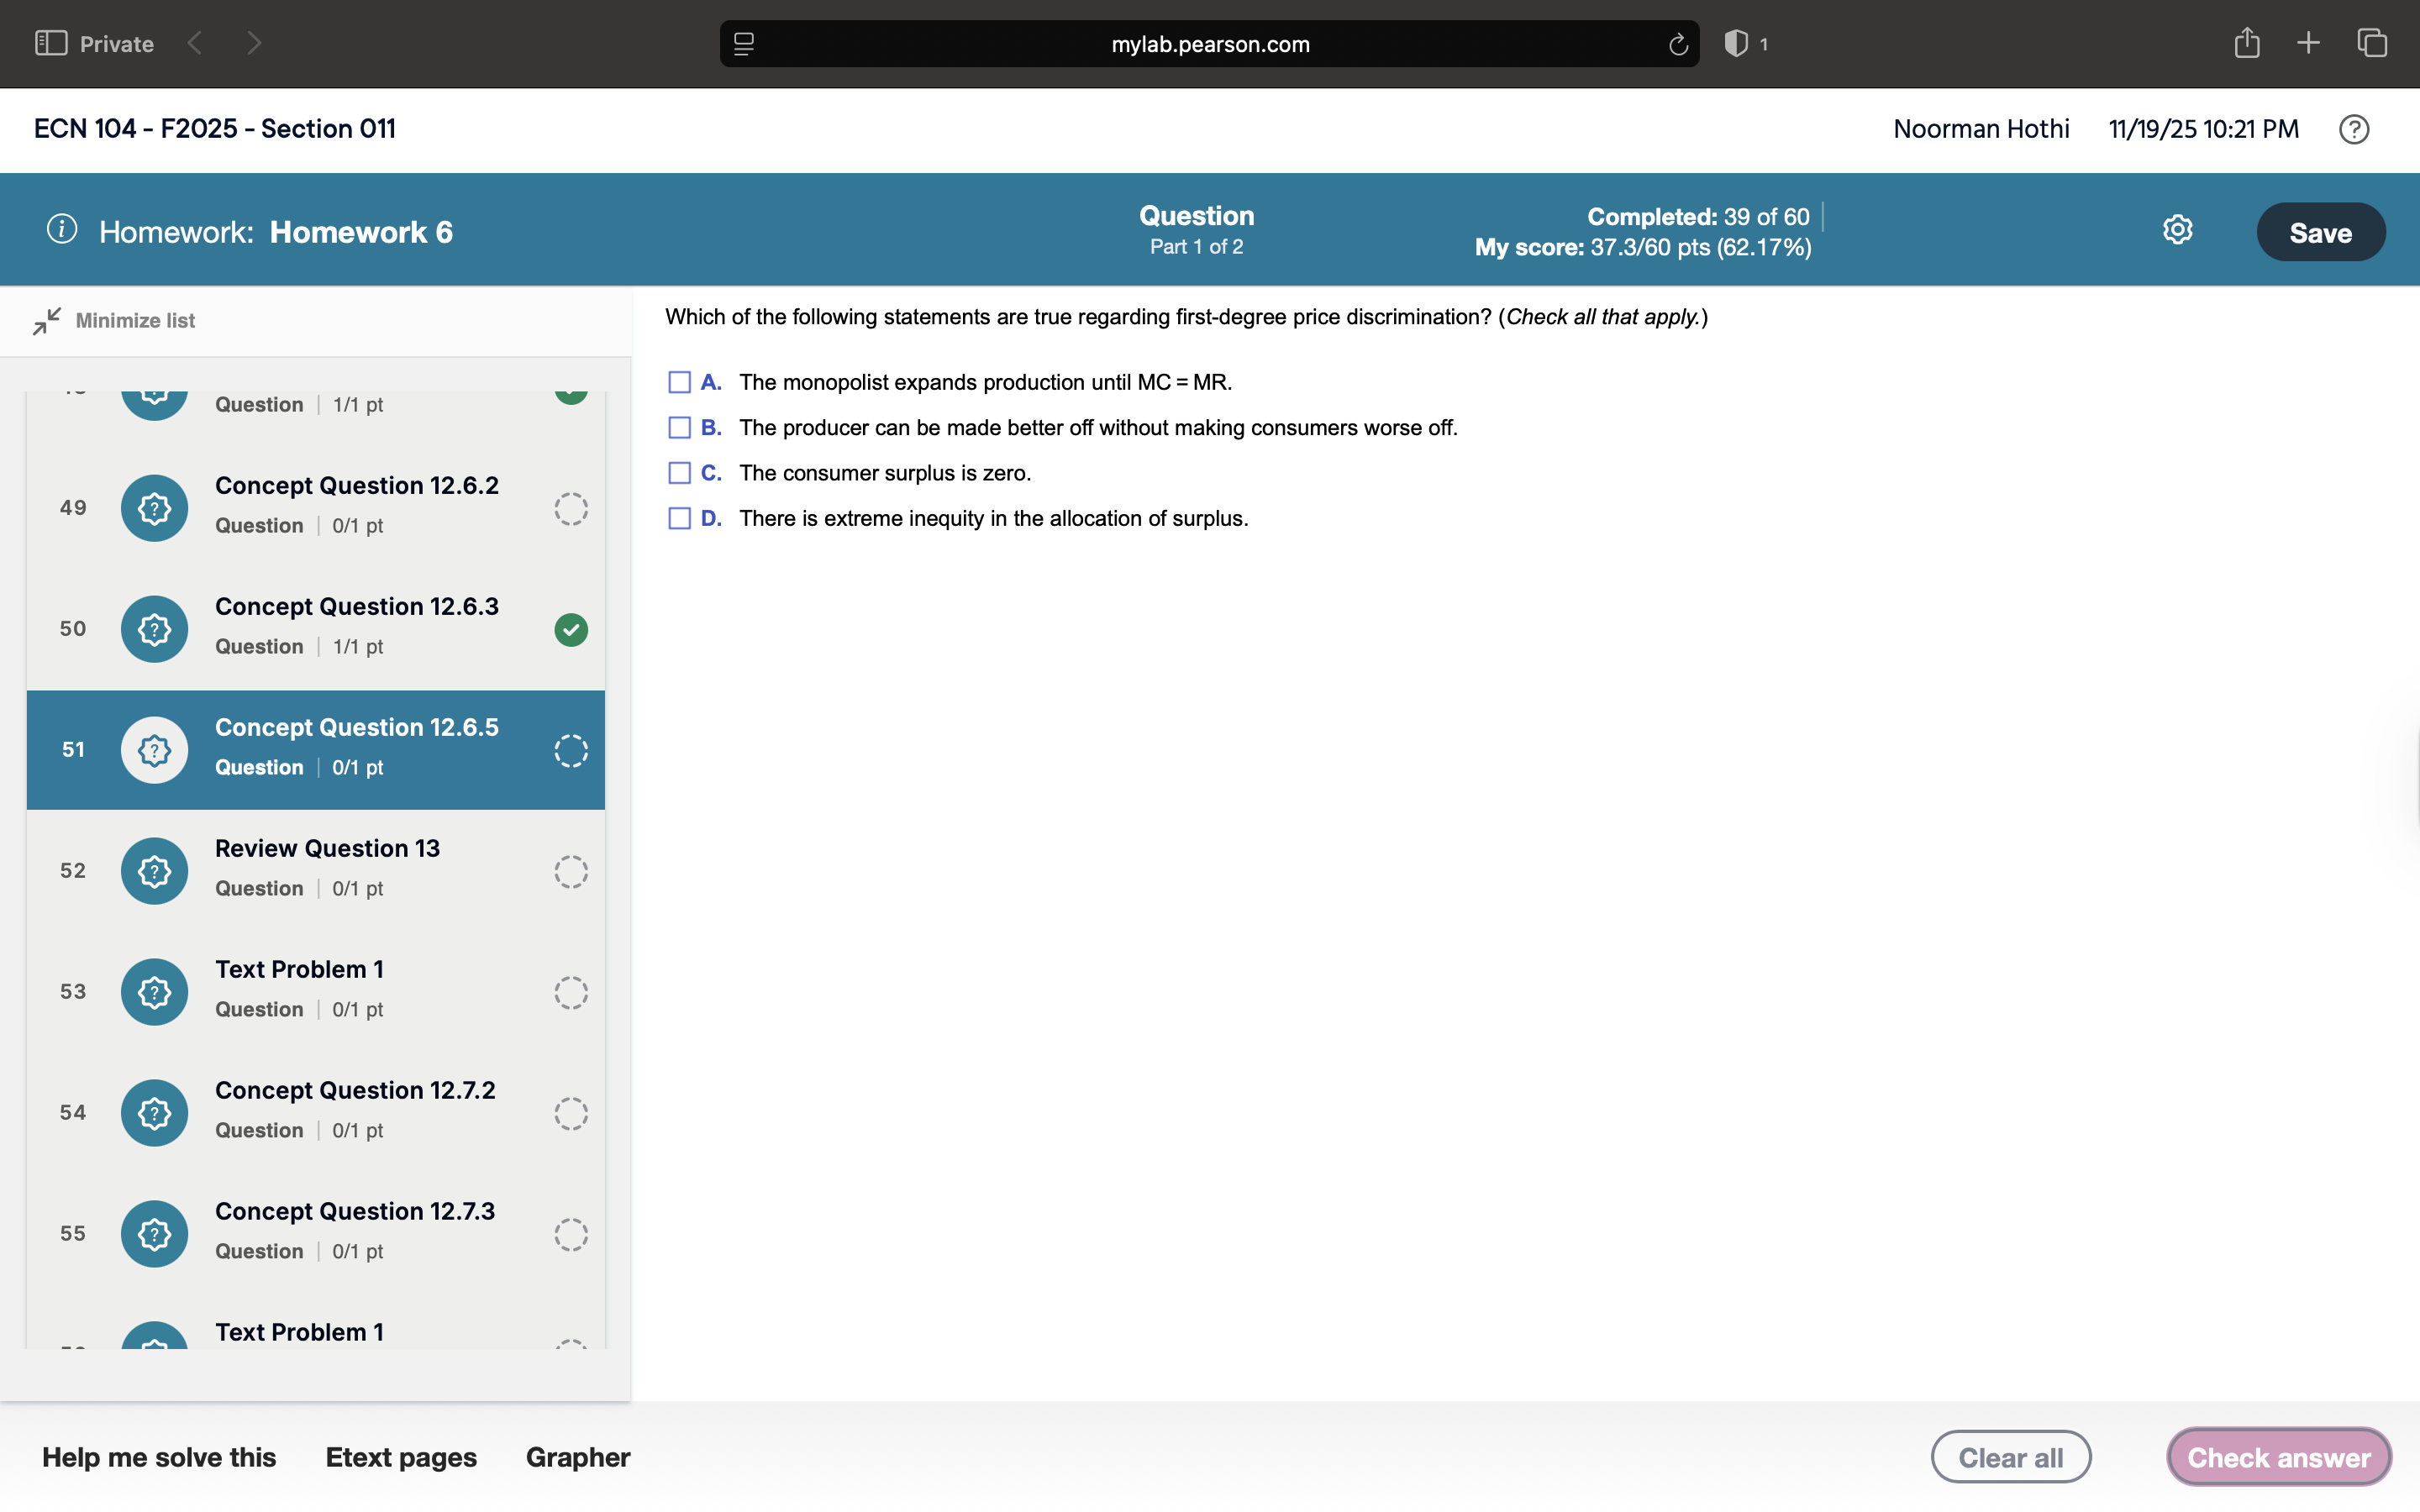The width and height of the screenshot is (2420, 1512).
Task: Open the tab overview icon
Action: (2371, 43)
